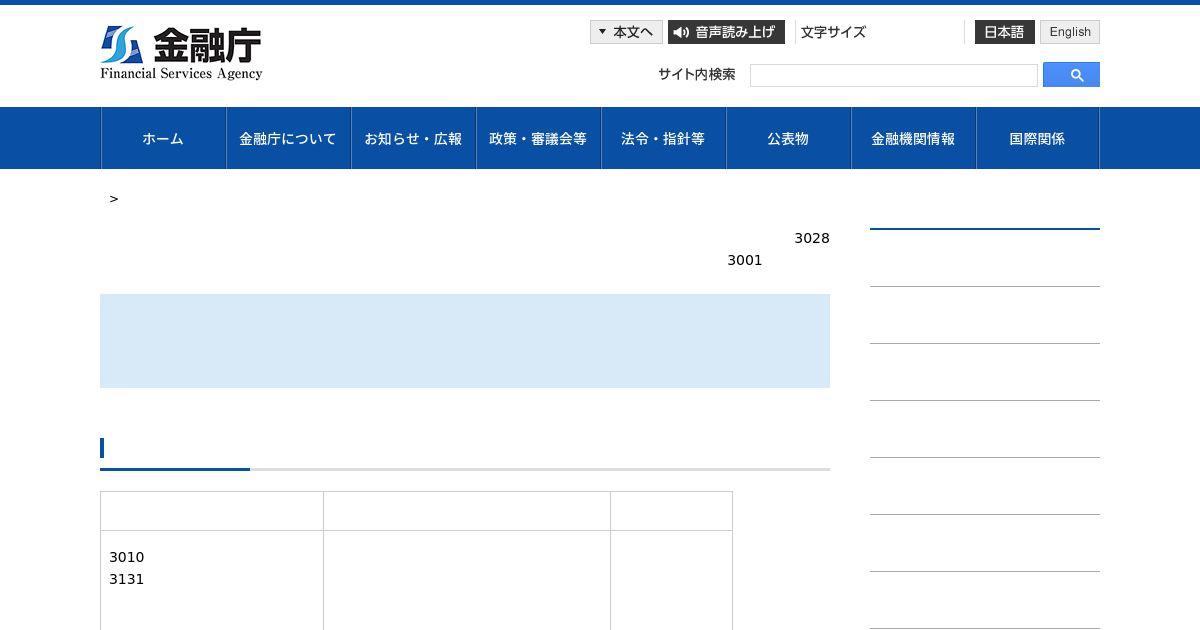Switch language to 日本語

[x=1004, y=32]
